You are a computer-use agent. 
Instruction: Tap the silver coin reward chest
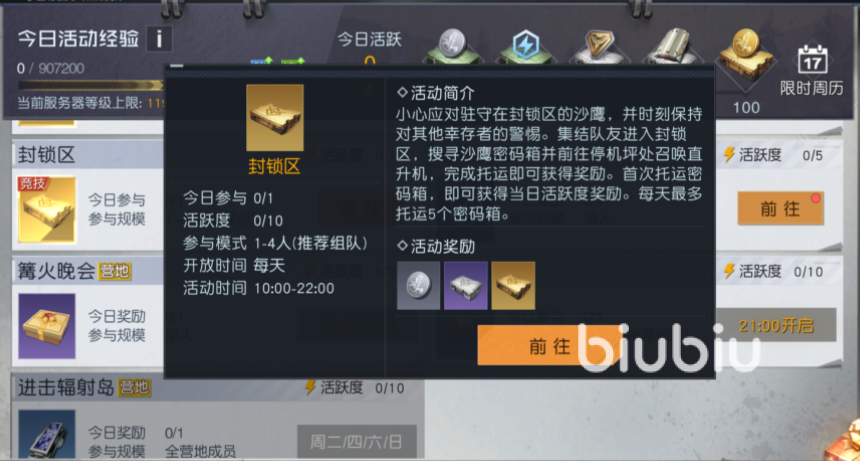click(453, 47)
